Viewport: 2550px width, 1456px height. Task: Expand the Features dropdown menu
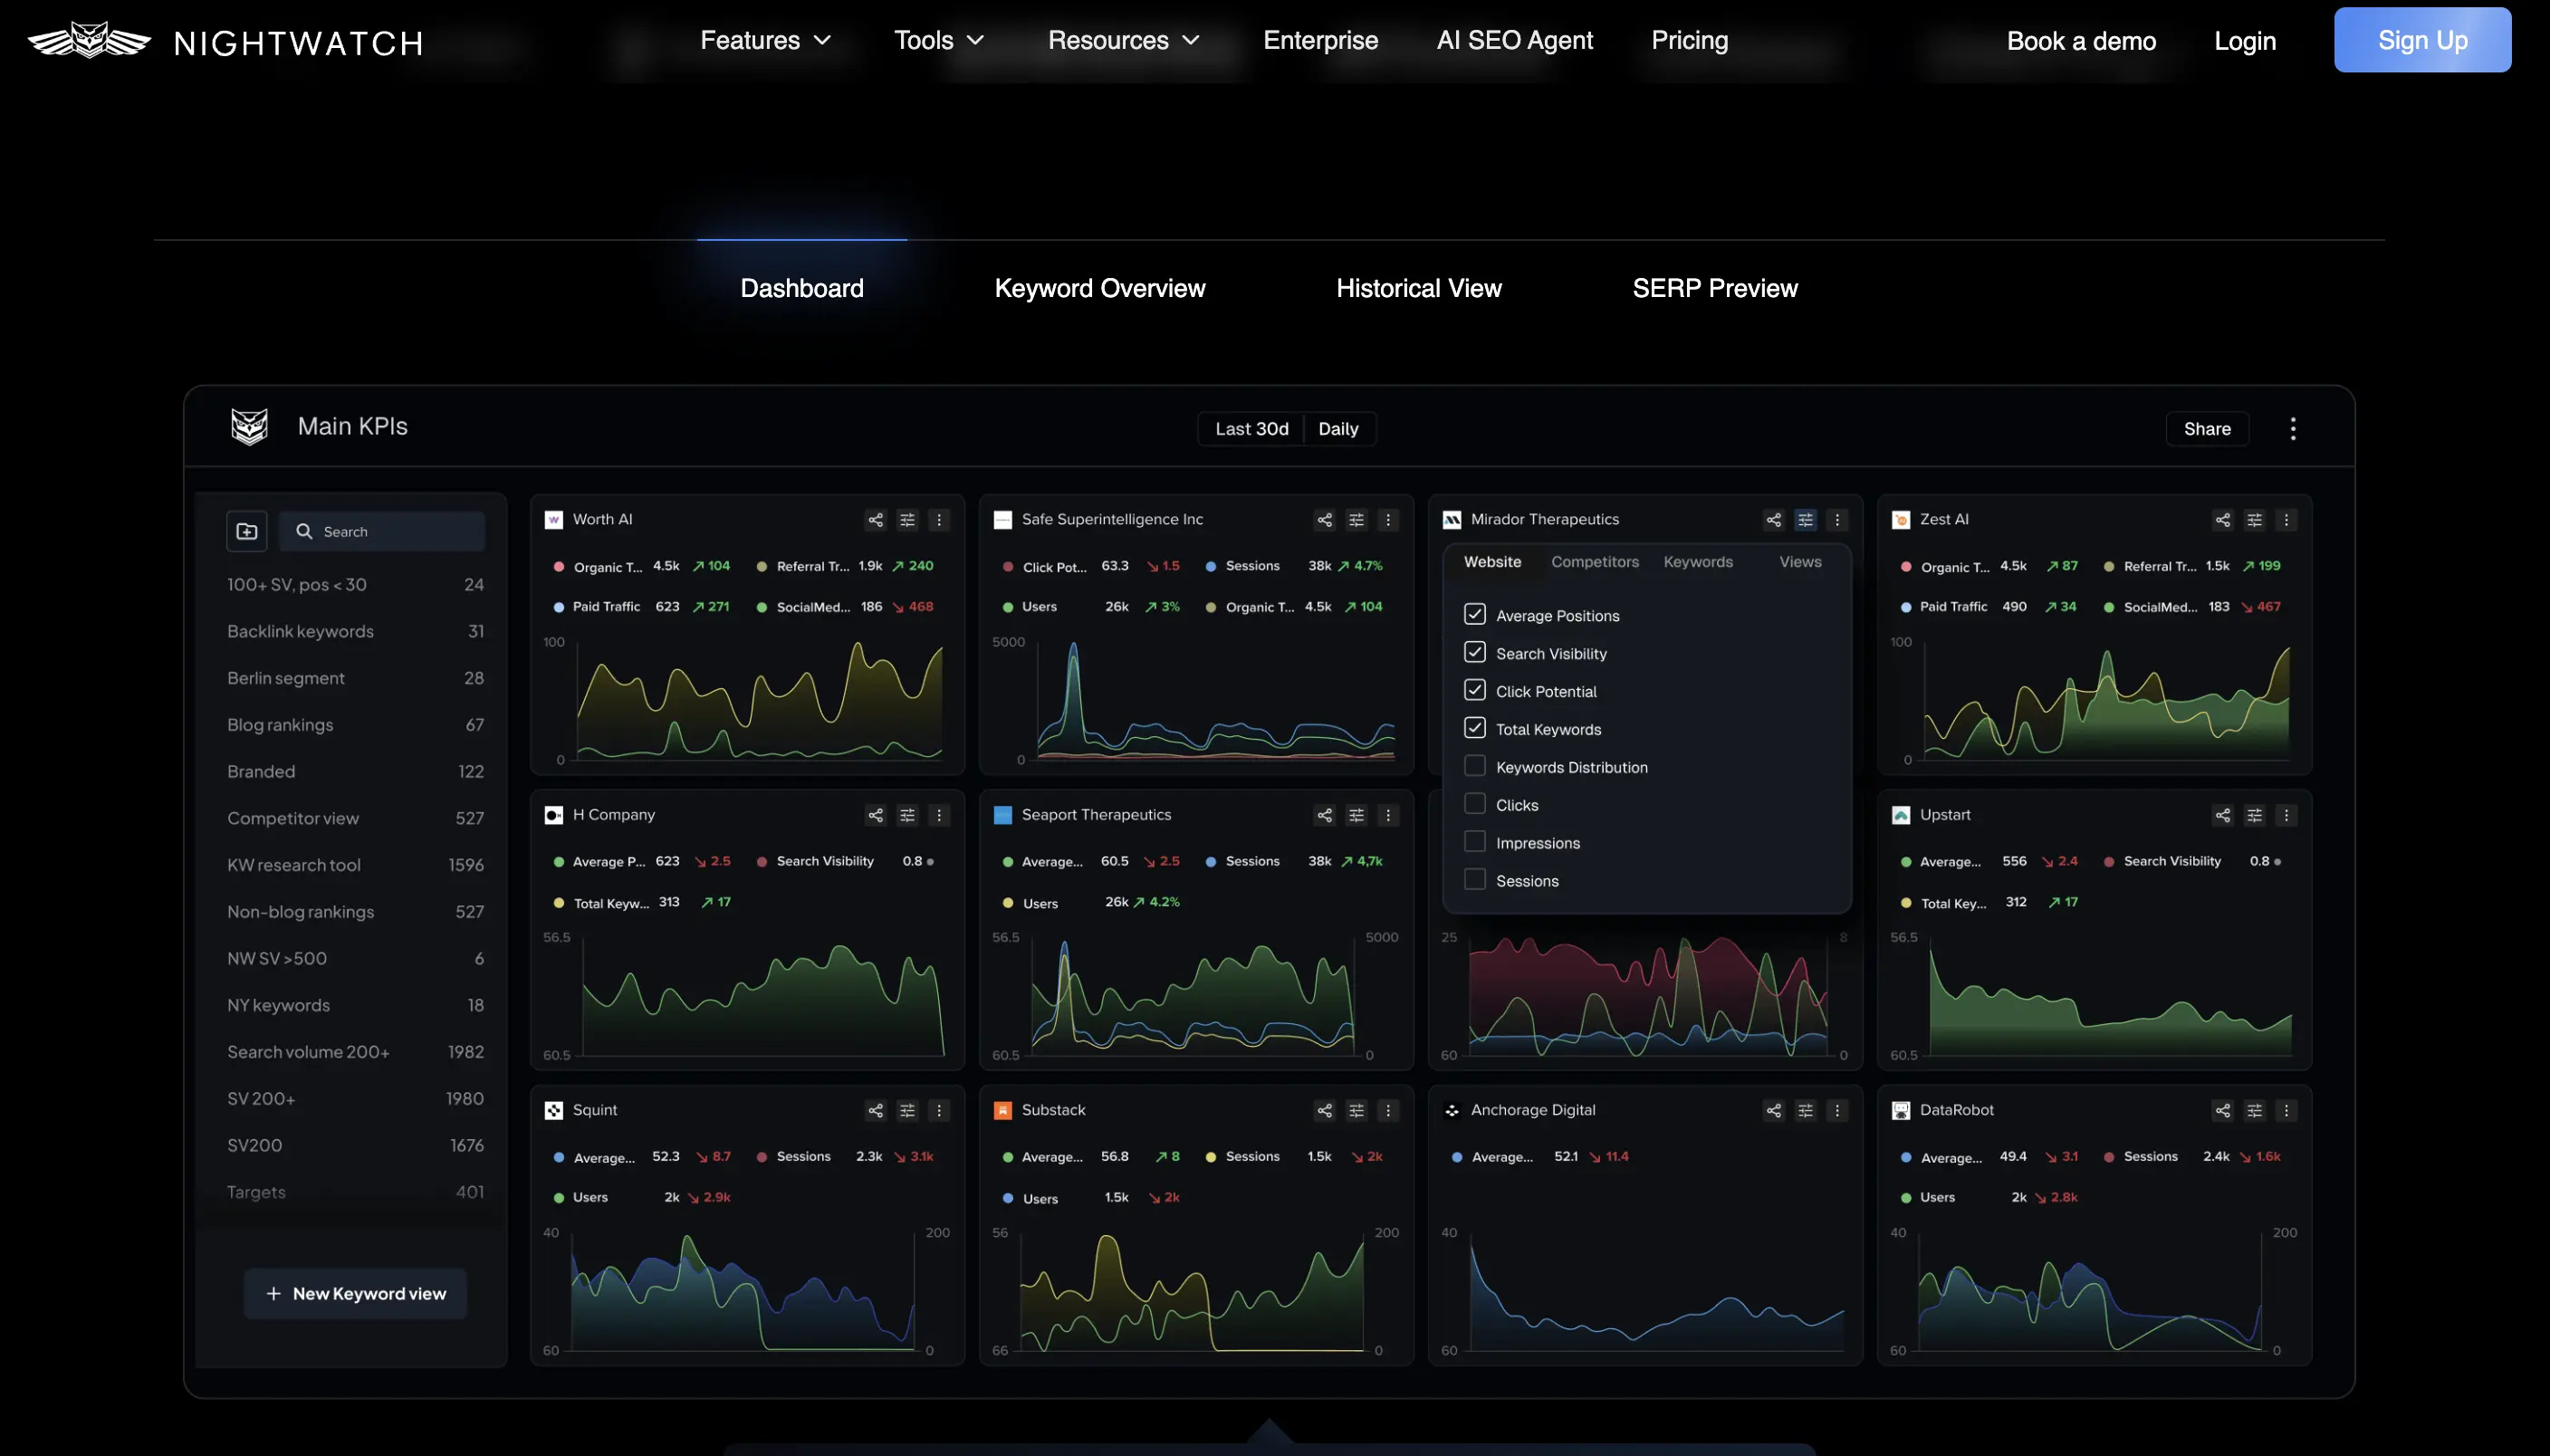coord(765,41)
